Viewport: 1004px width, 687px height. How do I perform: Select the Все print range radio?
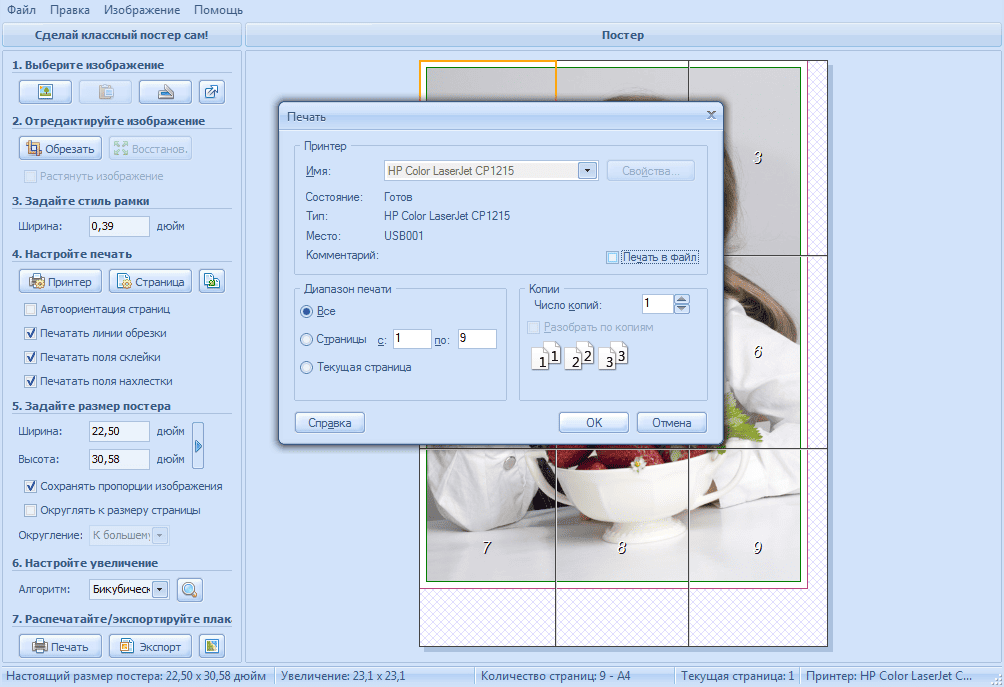[x=307, y=312]
